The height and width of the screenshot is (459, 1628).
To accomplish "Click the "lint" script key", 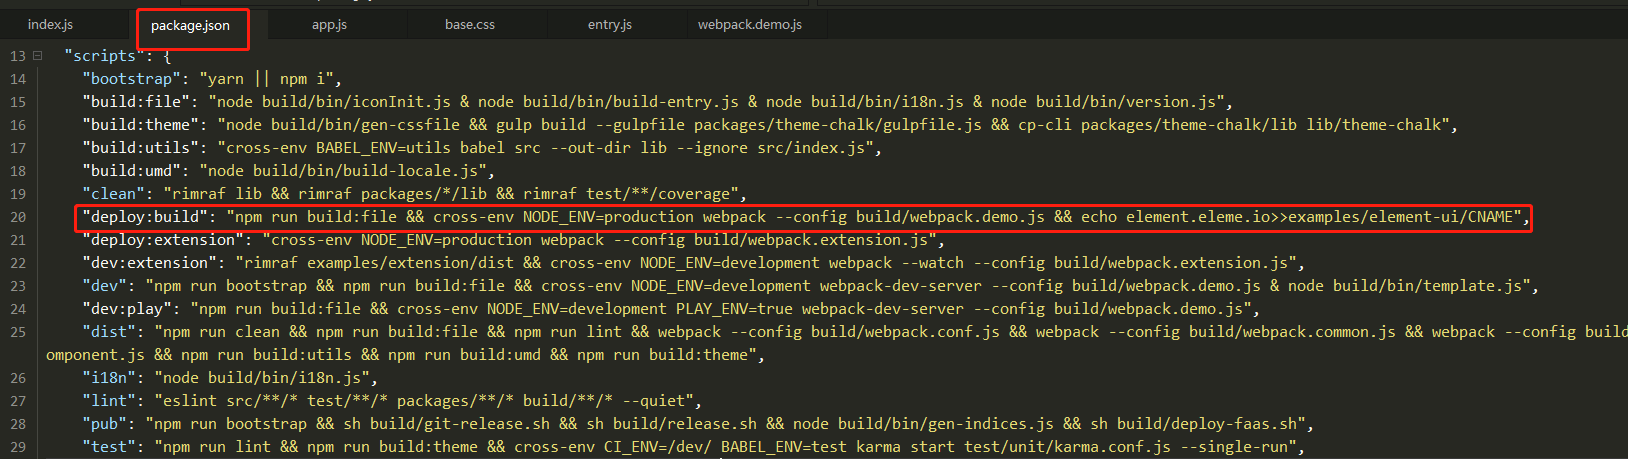I will [109, 401].
